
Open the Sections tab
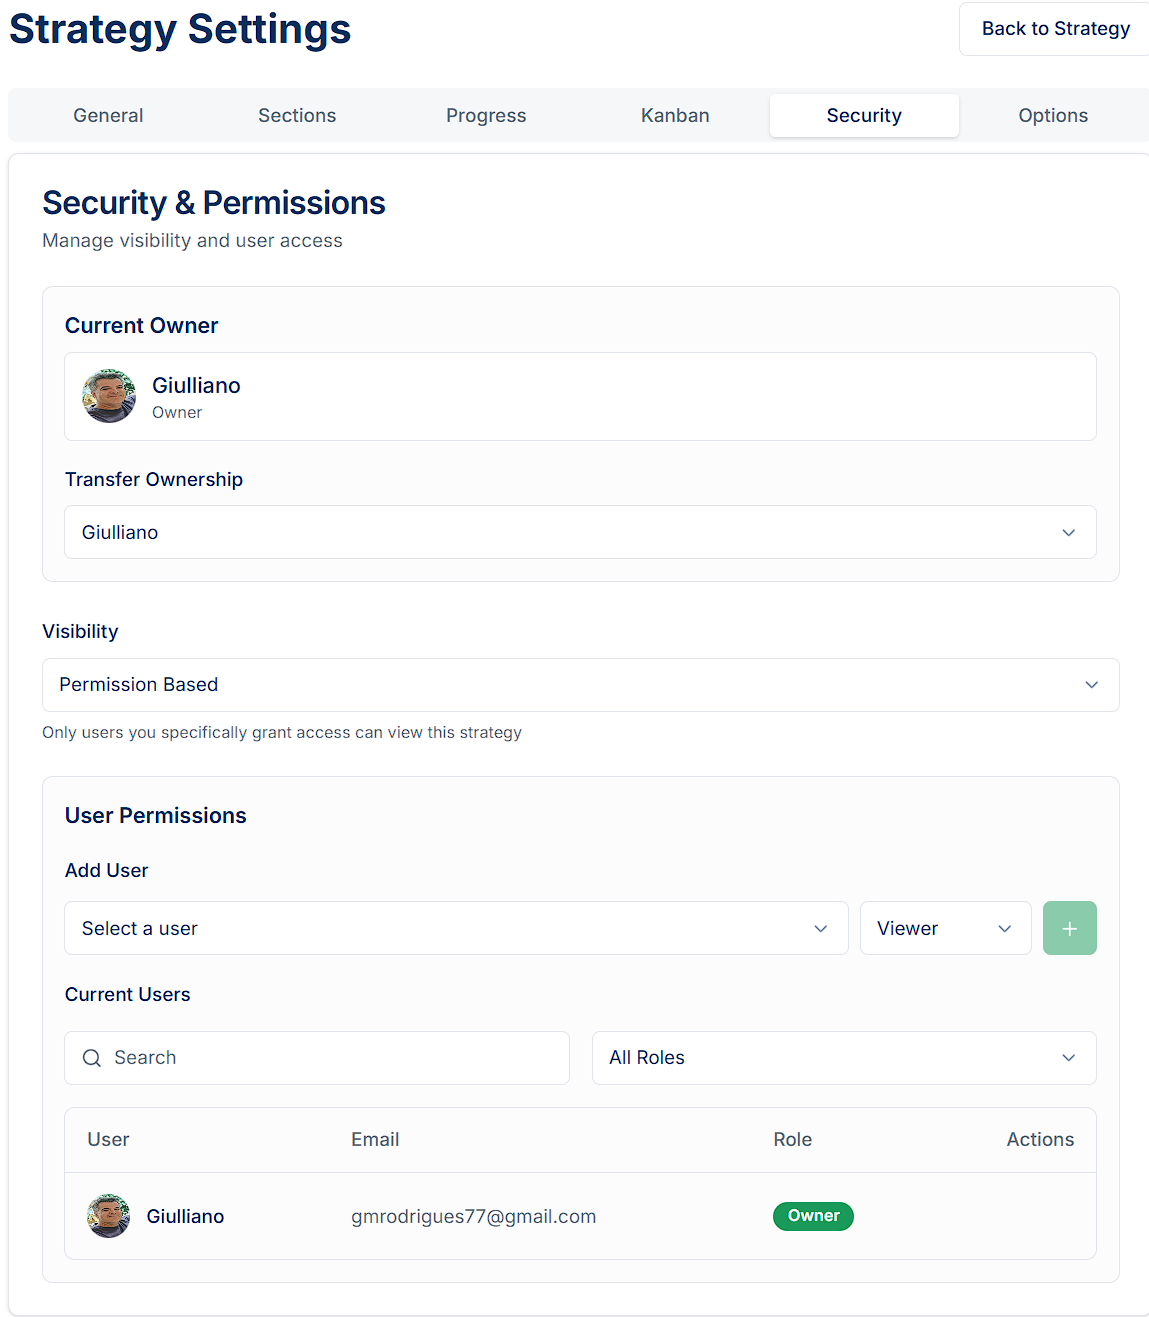297,115
